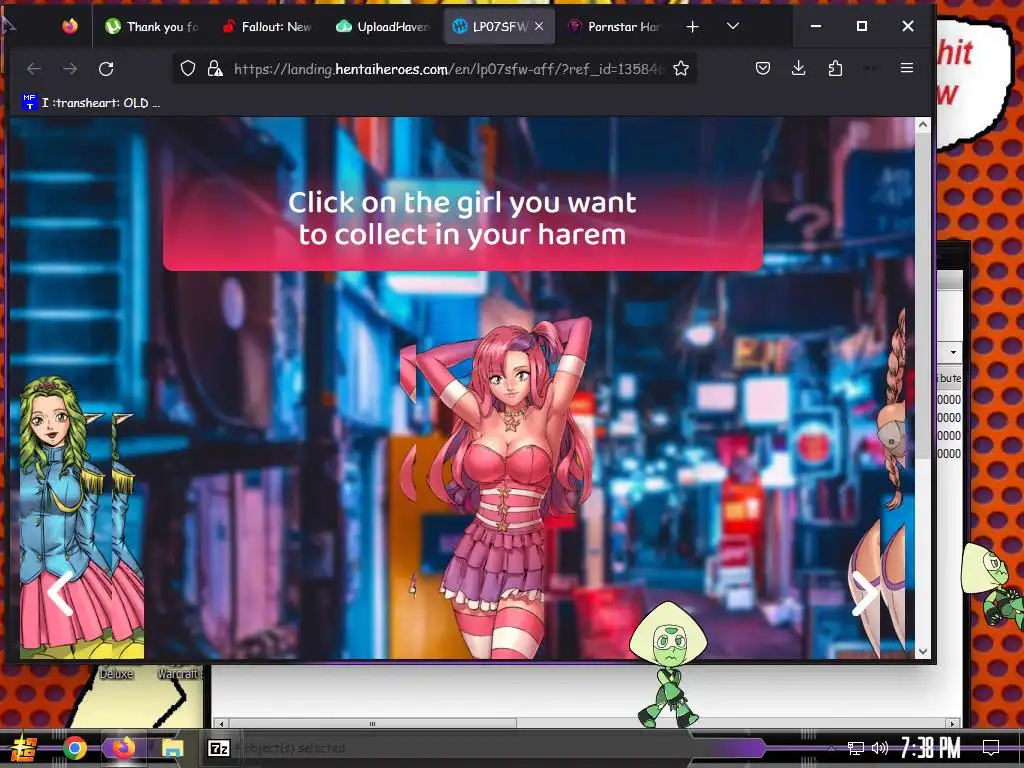Click the 7:38 PM clock
The image size is (1024, 768).
pos(930,748)
